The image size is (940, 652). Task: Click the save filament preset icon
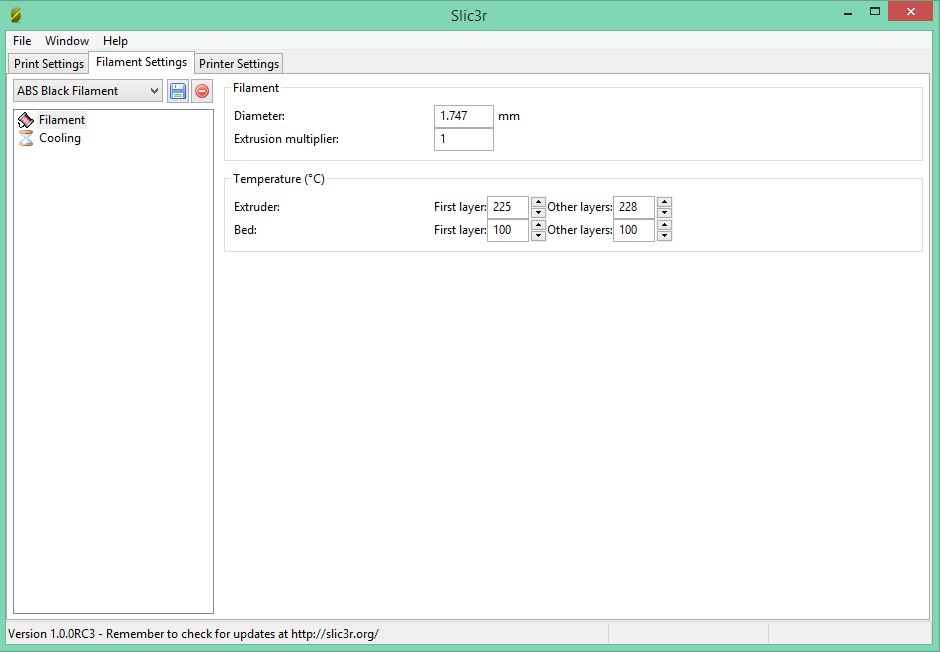point(178,91)
